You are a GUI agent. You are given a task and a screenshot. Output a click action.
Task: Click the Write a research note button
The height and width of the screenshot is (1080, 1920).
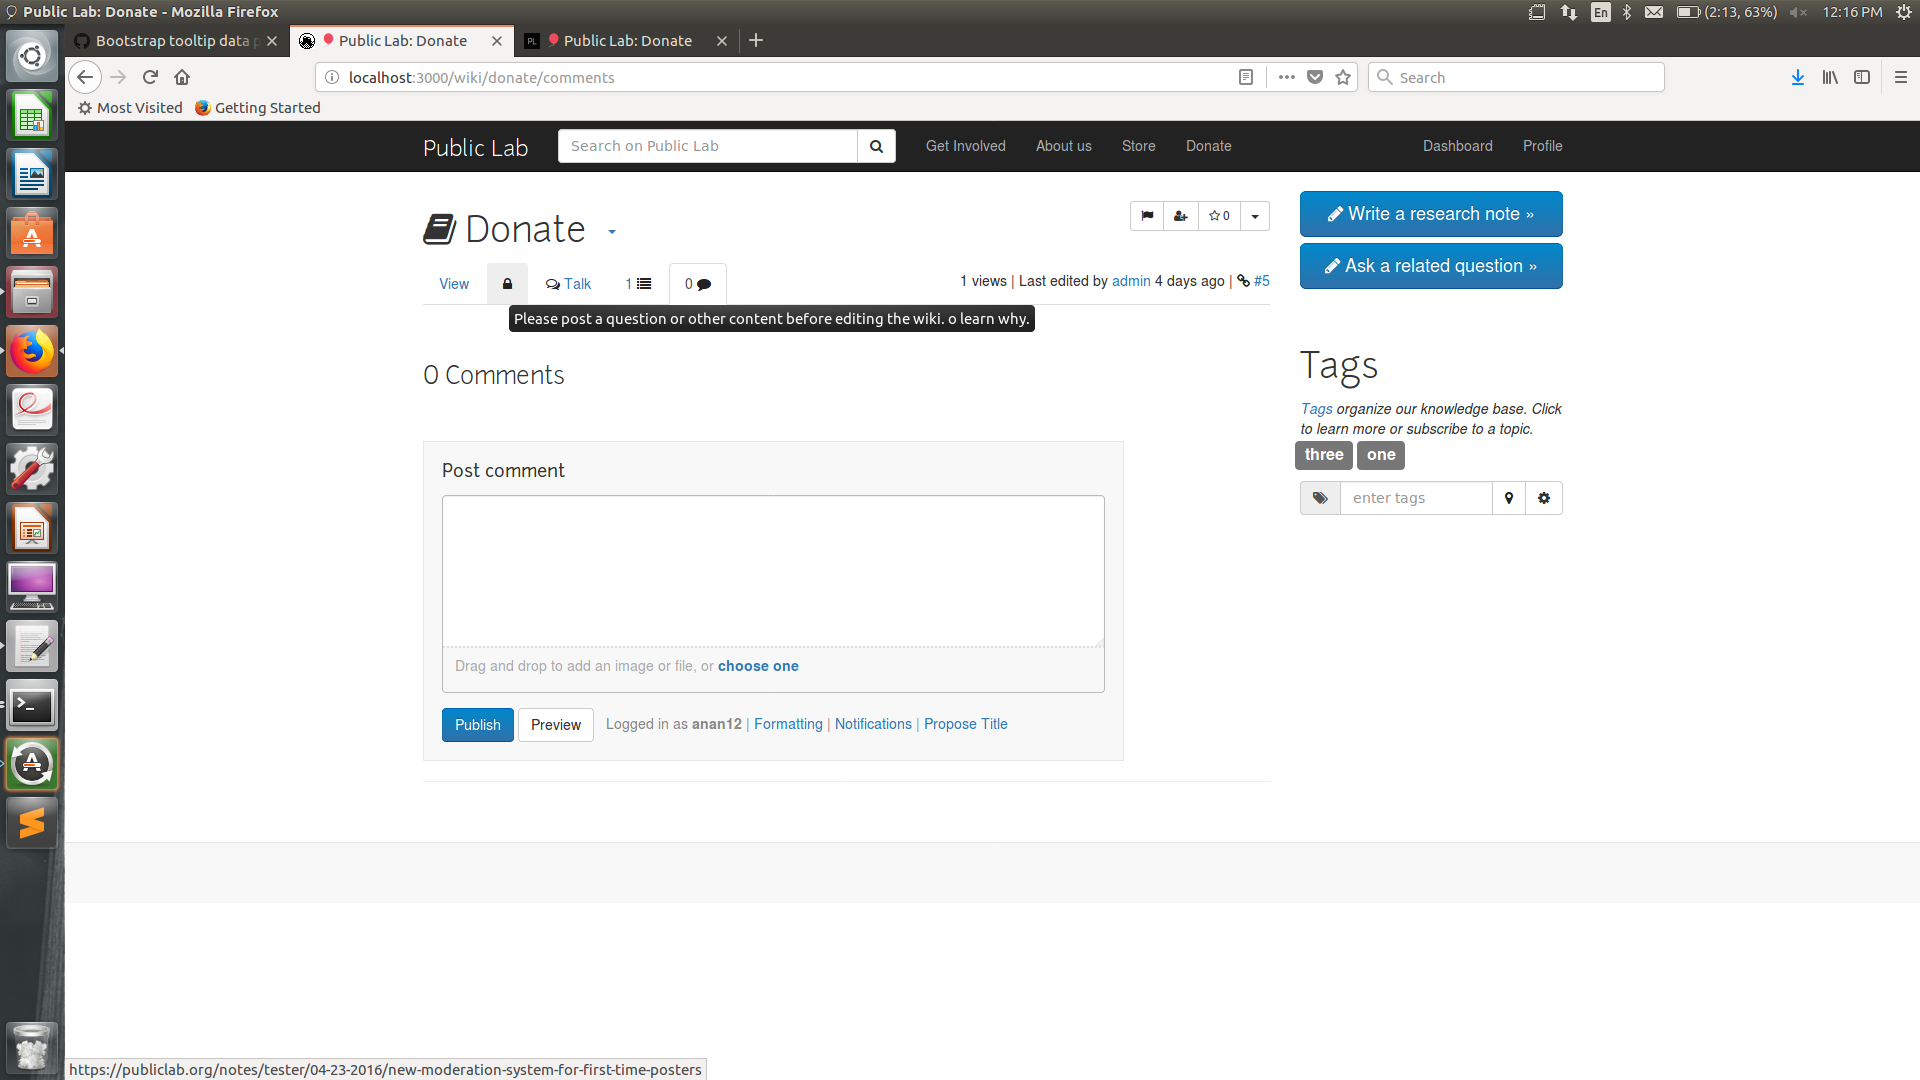click(1430, 214)
